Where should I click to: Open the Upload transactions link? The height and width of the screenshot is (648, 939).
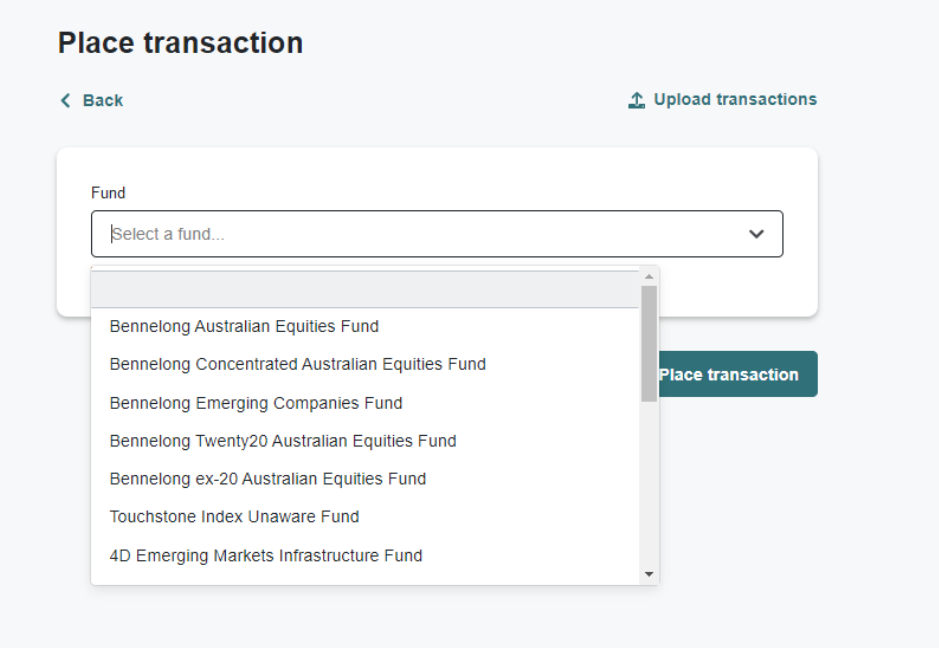point(735,99)
